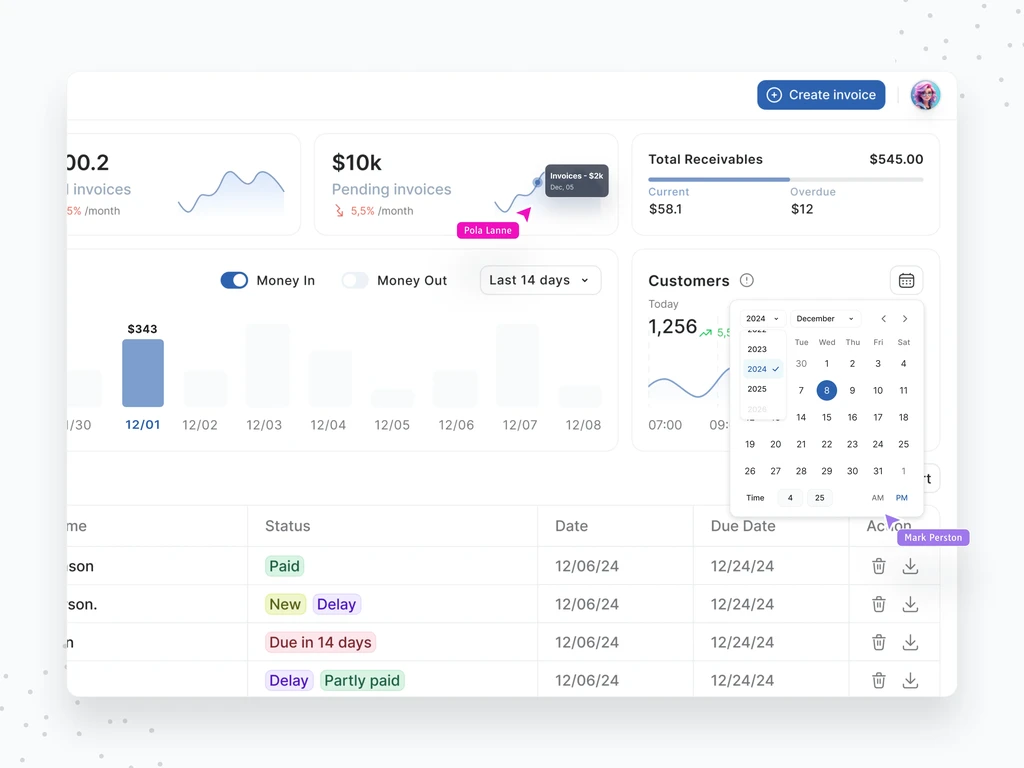Click the minutes field showing 25
The height and width of the screenshot is (768, 1024).
click(x=820, y=498)
